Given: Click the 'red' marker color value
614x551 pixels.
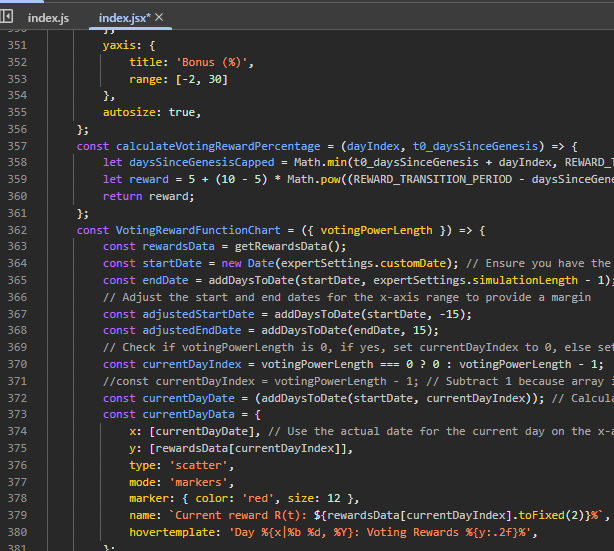Looking at the screenshot, I should [258, 499].
